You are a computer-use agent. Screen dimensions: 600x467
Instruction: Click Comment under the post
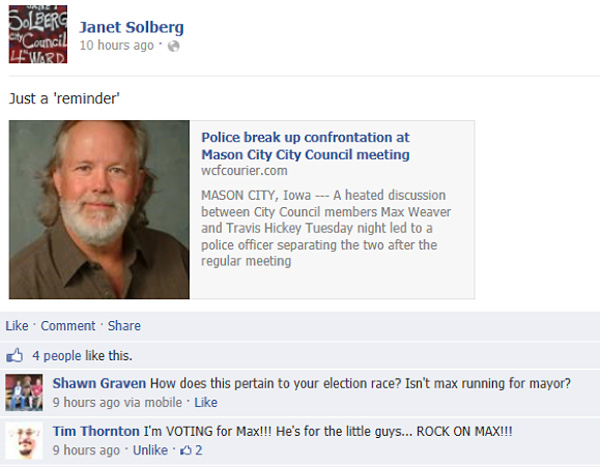click(x=68, y=326)
